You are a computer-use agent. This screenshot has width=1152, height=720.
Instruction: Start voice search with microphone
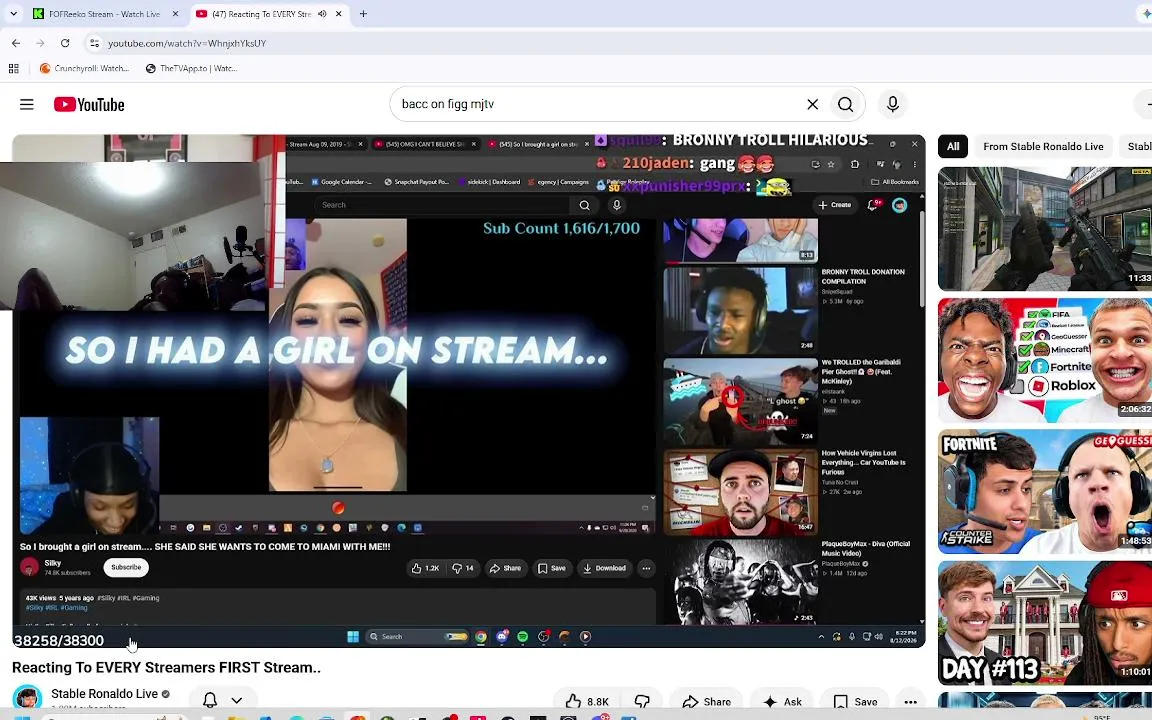click(893, 104)
